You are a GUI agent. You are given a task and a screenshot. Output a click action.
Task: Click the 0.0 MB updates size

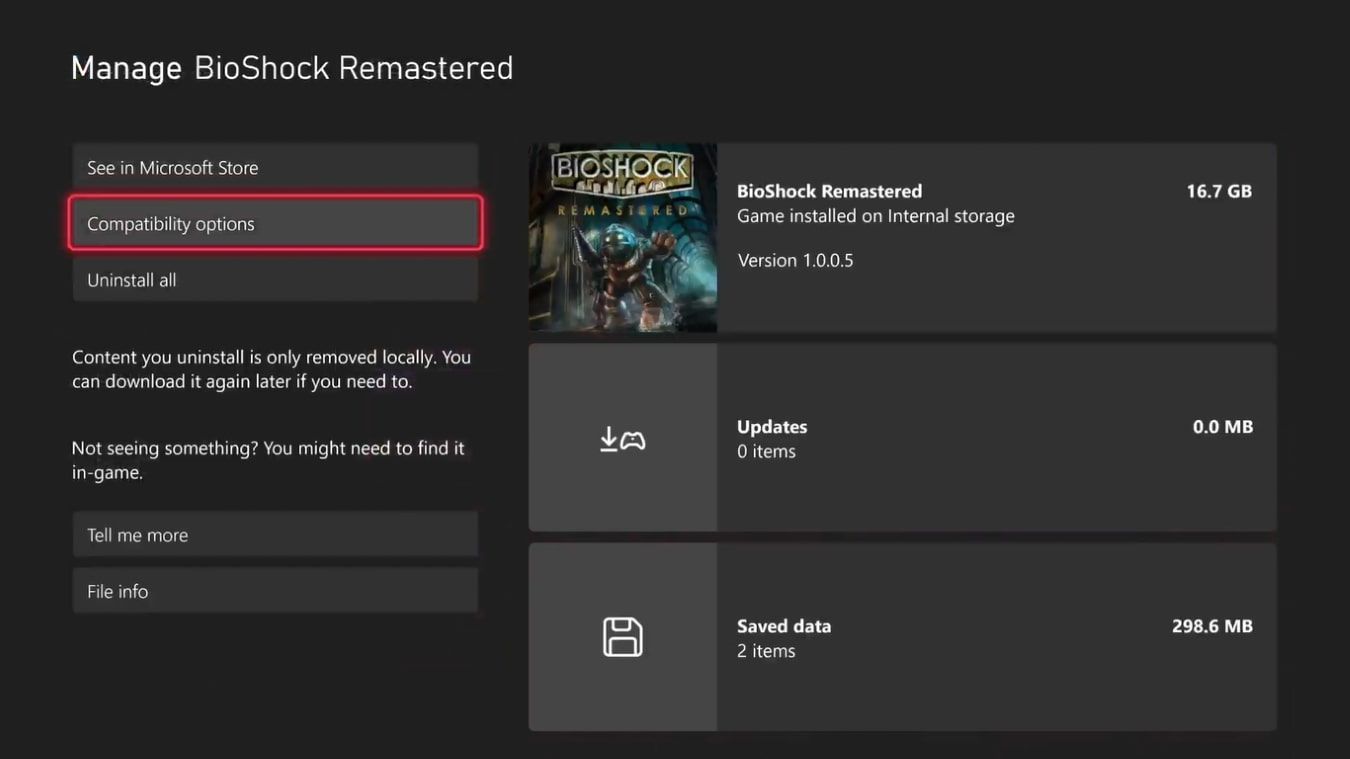point(1222,426)
